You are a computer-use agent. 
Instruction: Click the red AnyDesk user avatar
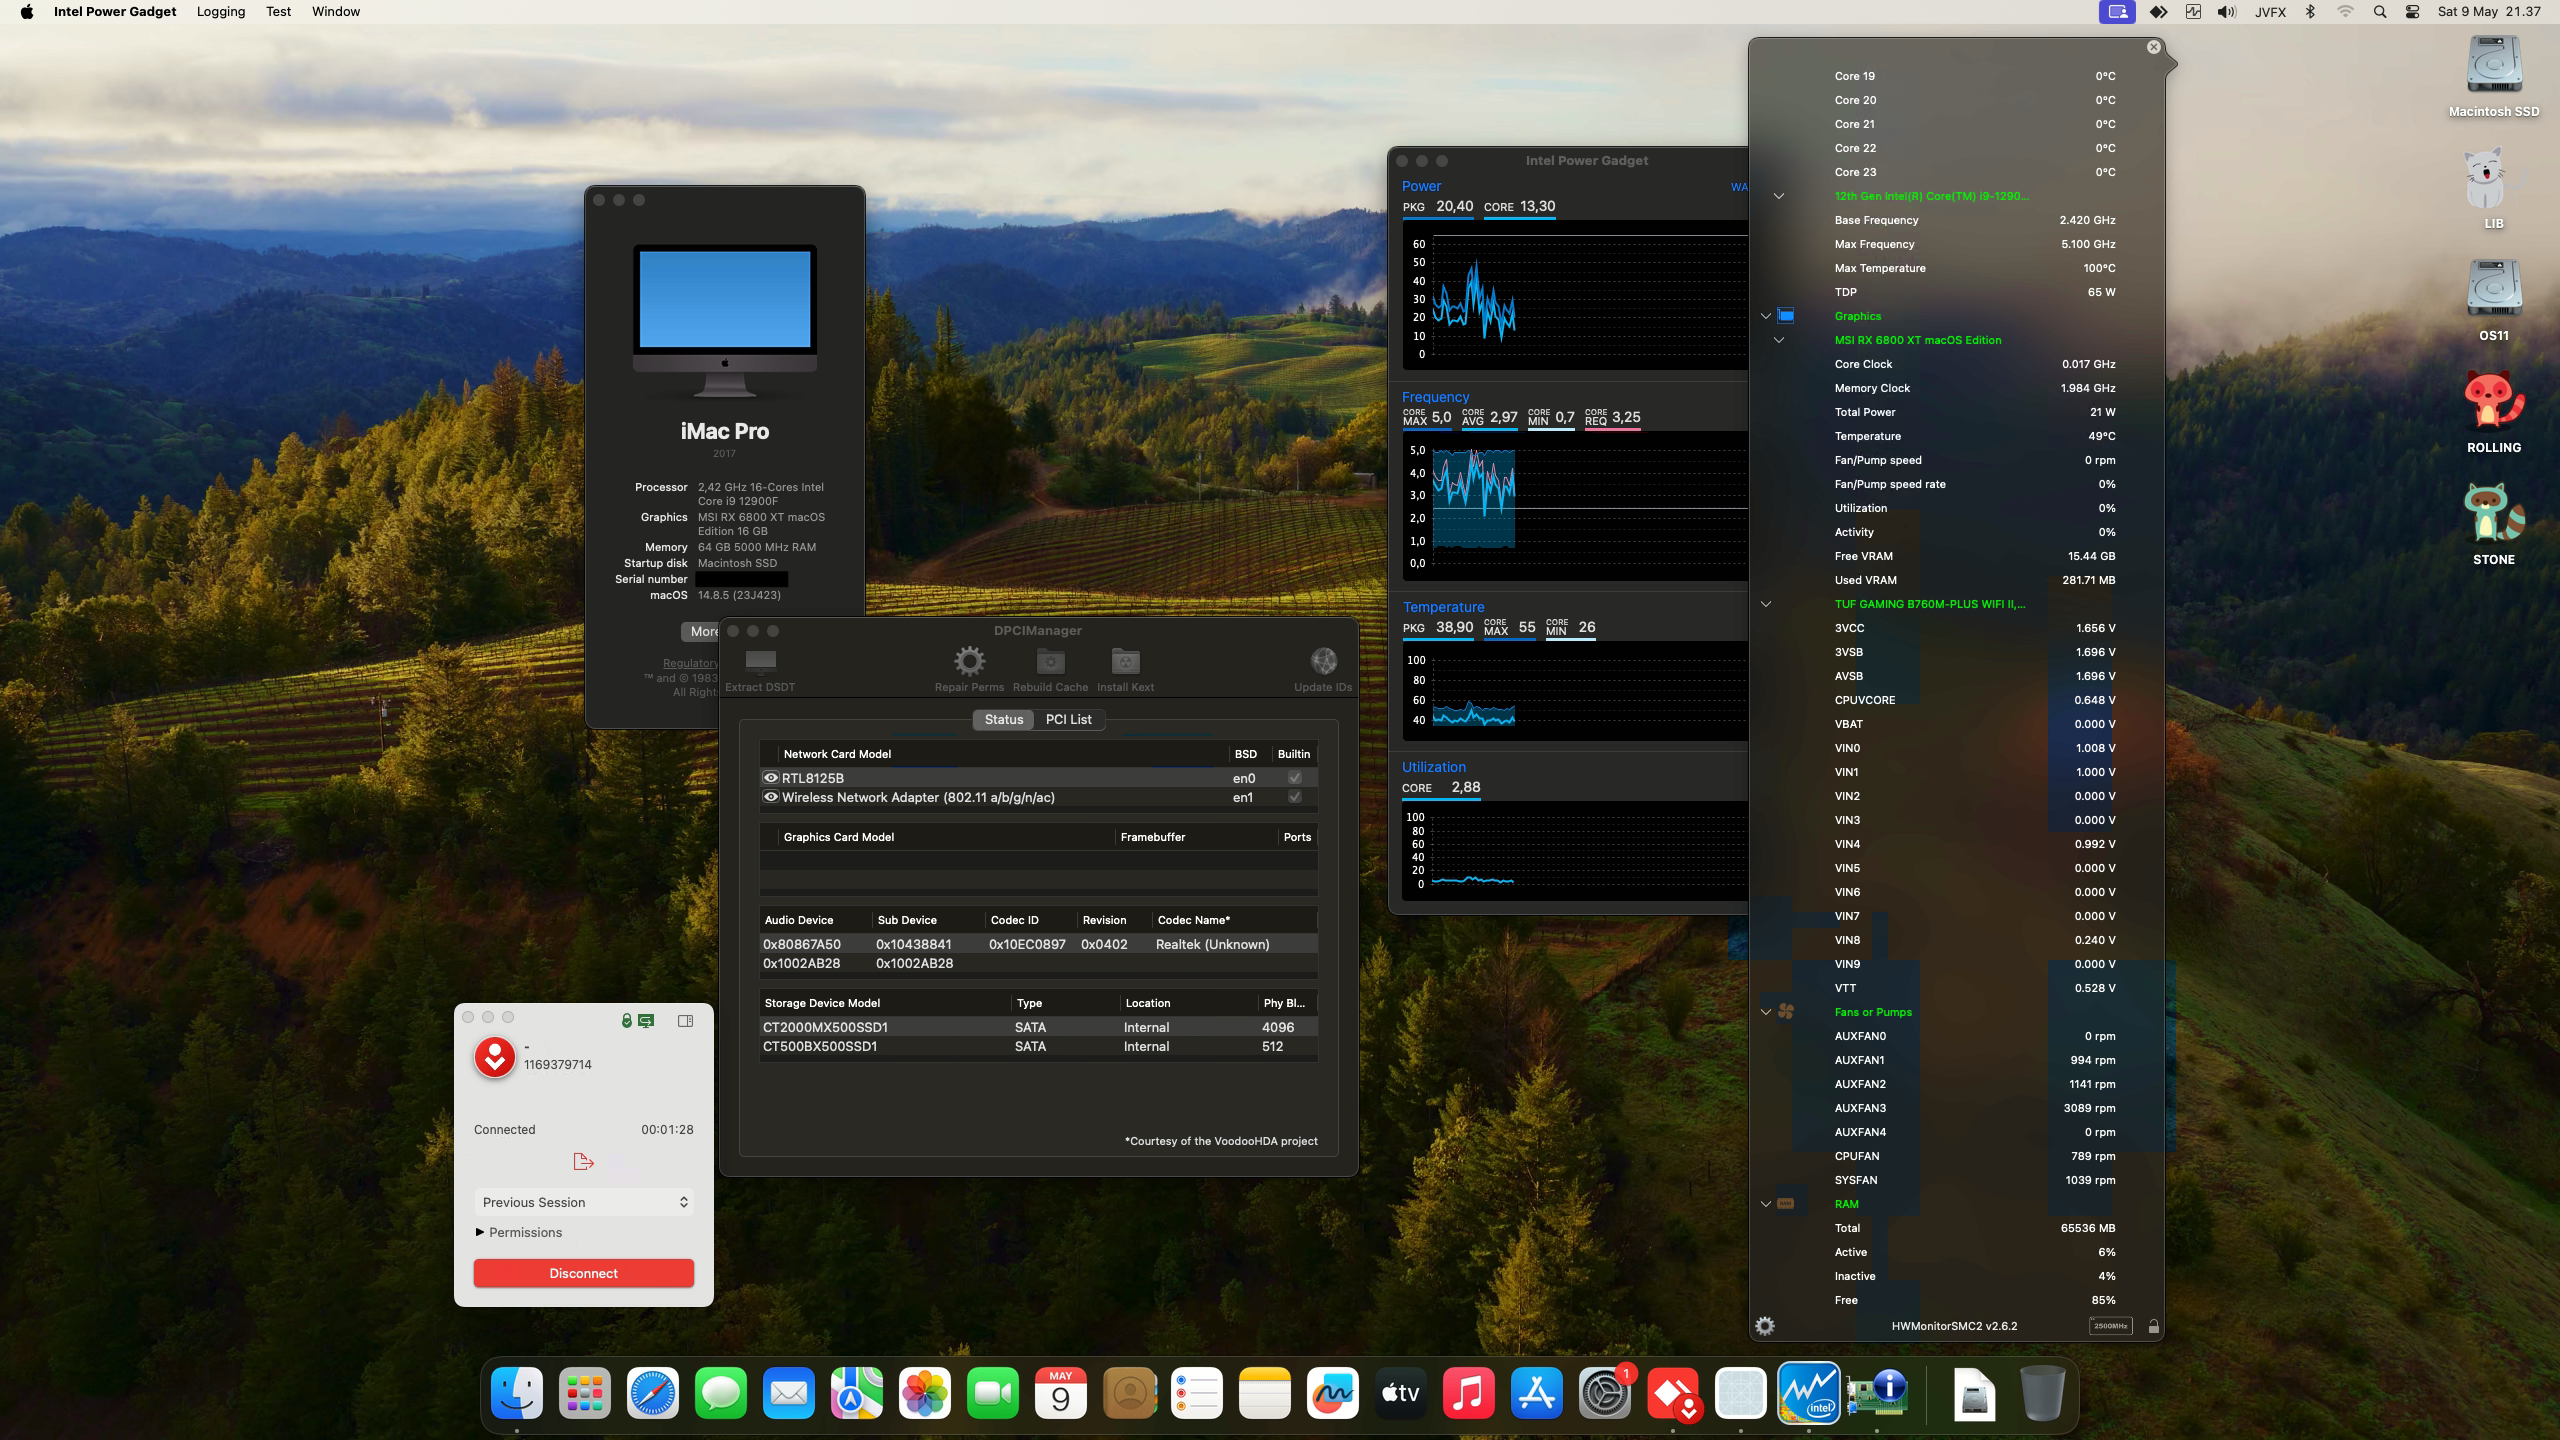[x=494, y=1057]
